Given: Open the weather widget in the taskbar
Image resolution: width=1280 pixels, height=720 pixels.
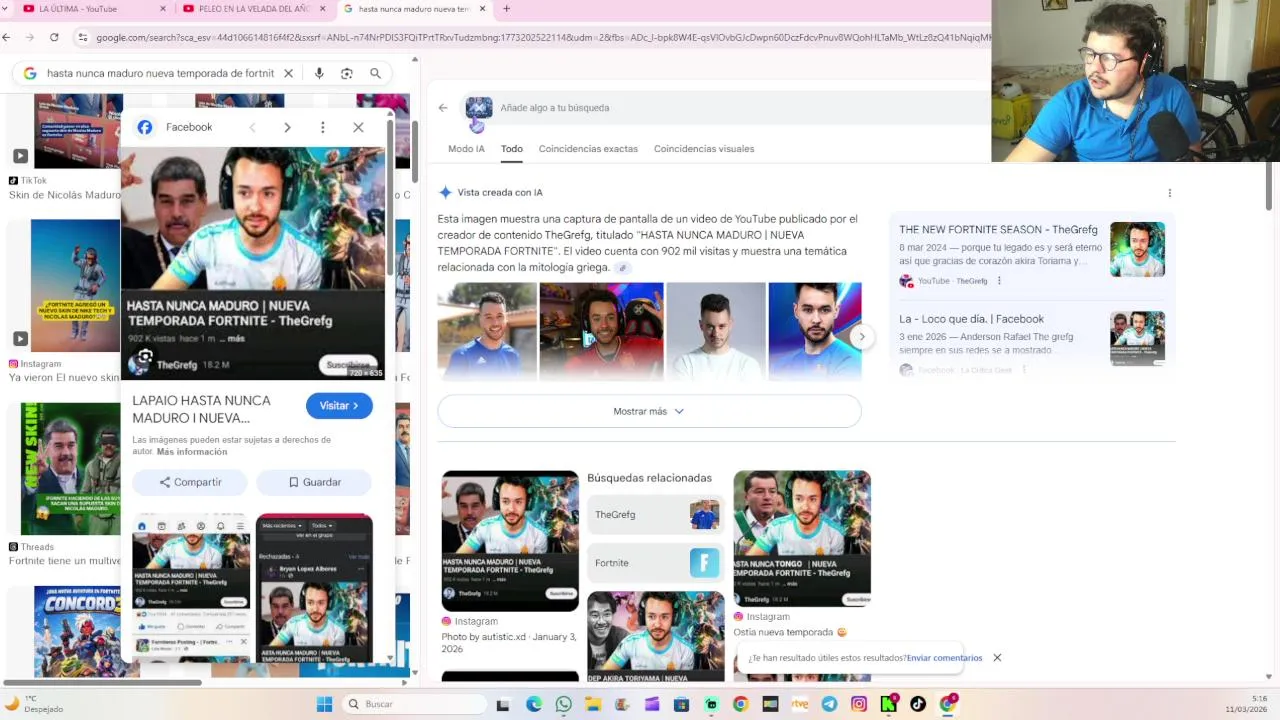Looking at the screenshot, I should 35,704.
